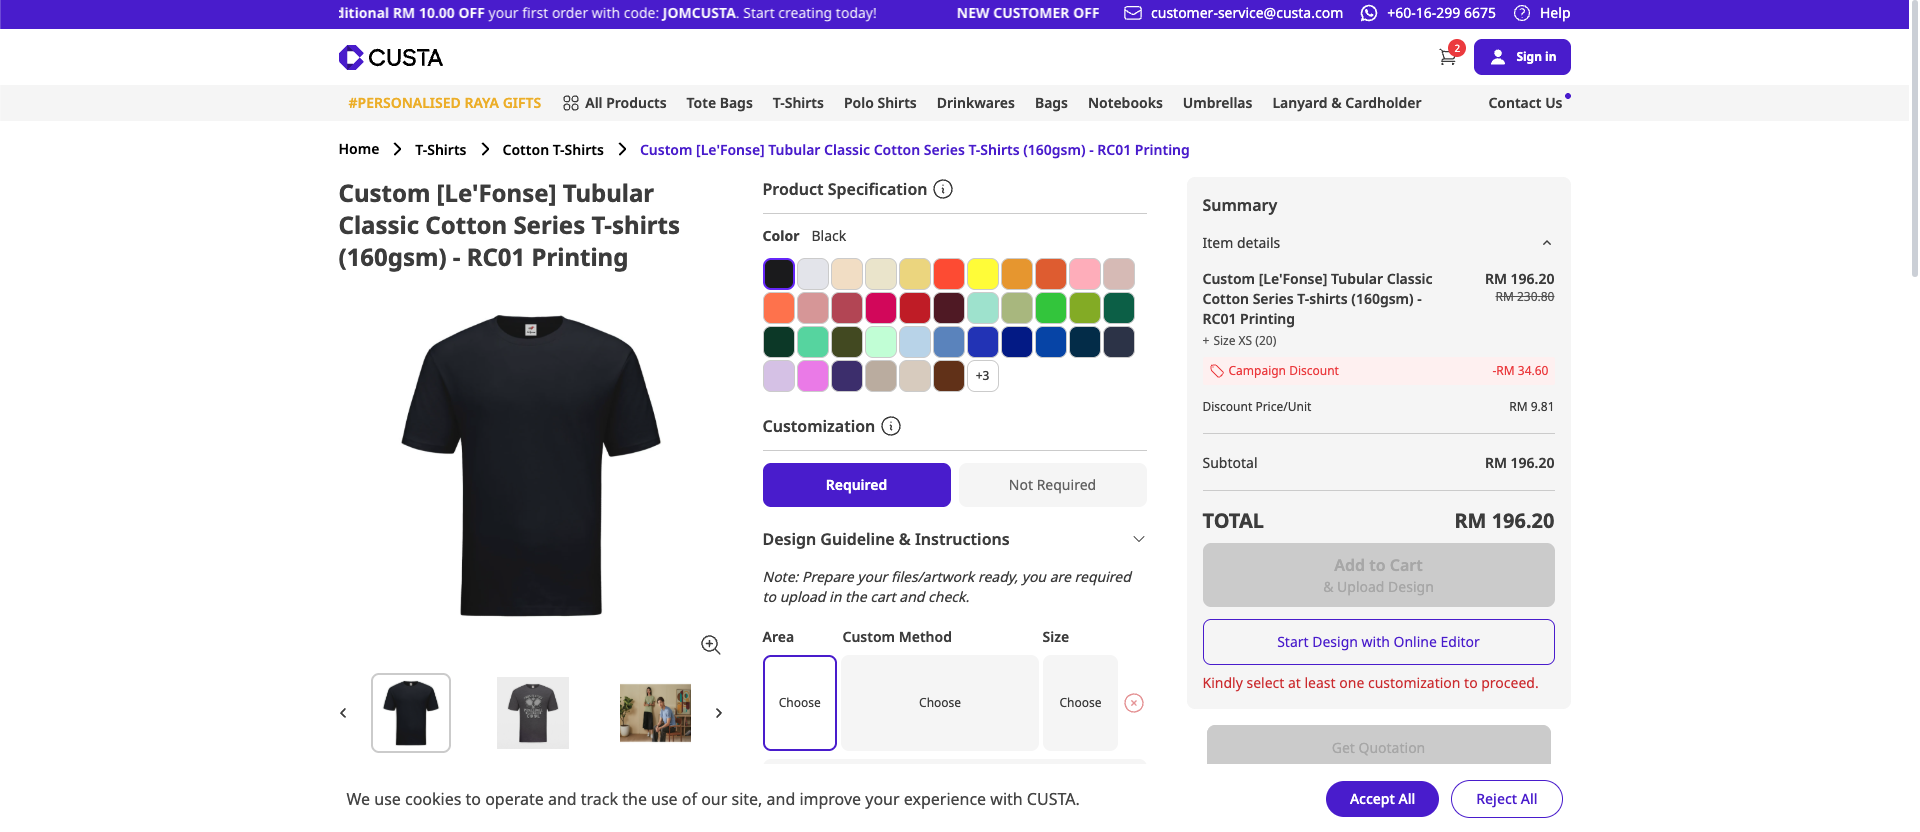The image size is (1920, 832).
Task: Select the Black color swatch
Action: click(779, 274)
